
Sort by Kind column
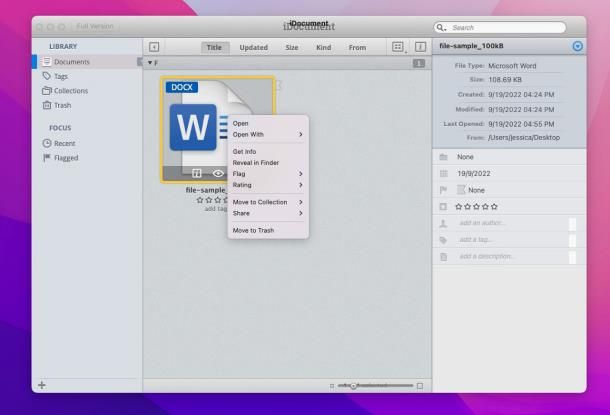click(323, 47)
